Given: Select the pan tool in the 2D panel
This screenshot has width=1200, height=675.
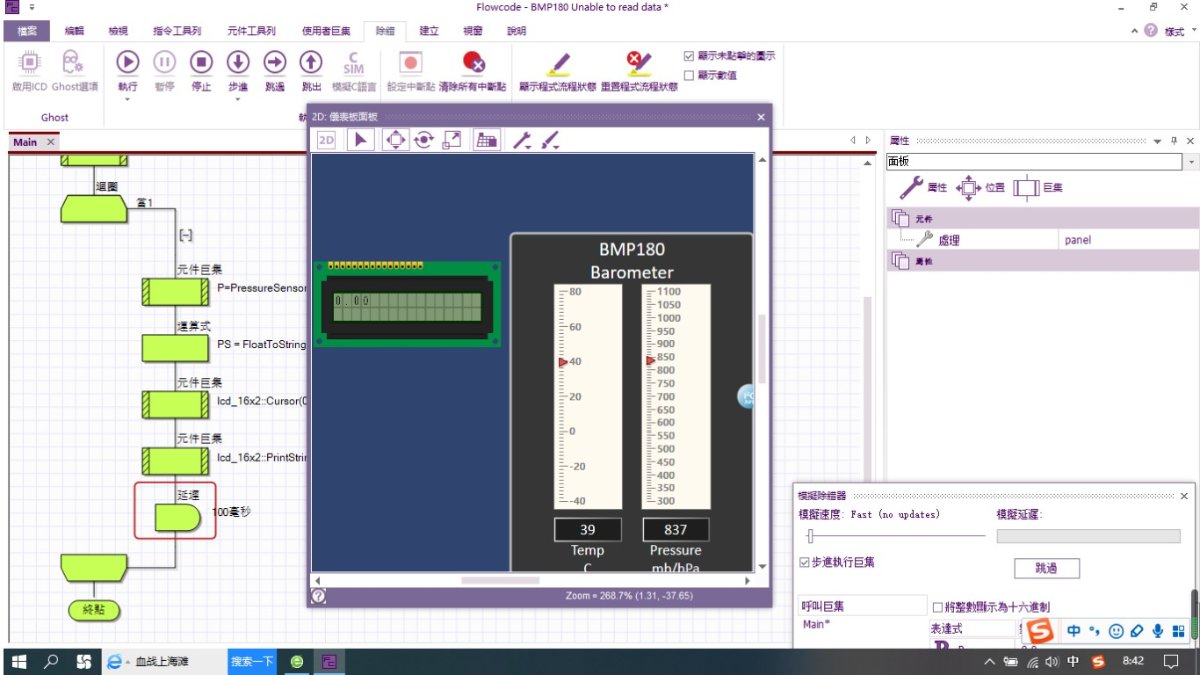Looking at the screenshot, I should pyautogui.click(x=396, y=140).
